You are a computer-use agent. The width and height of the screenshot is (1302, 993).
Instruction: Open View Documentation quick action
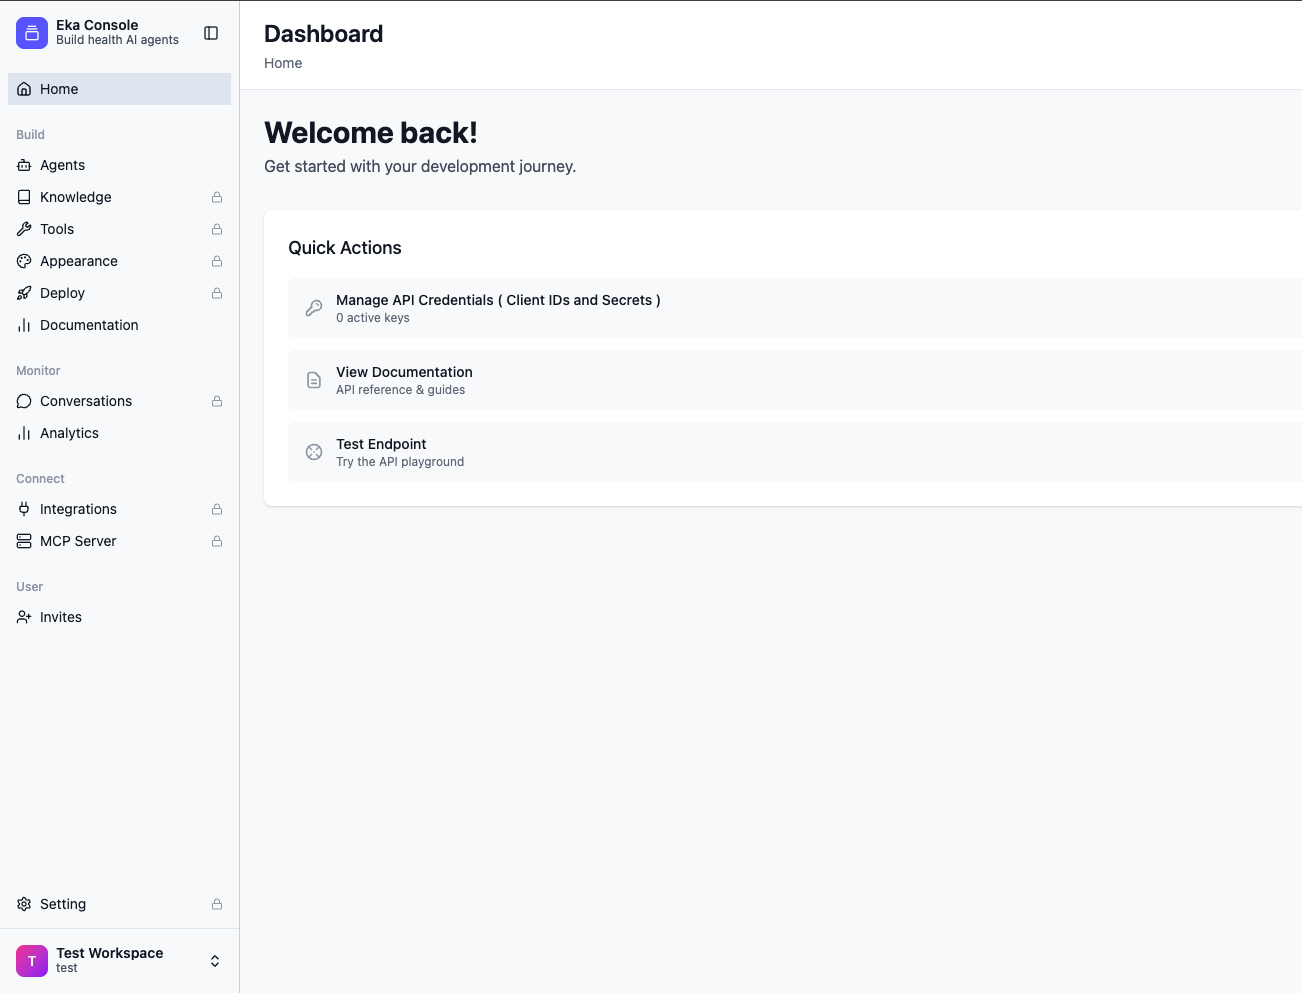[x=795, y=380]
